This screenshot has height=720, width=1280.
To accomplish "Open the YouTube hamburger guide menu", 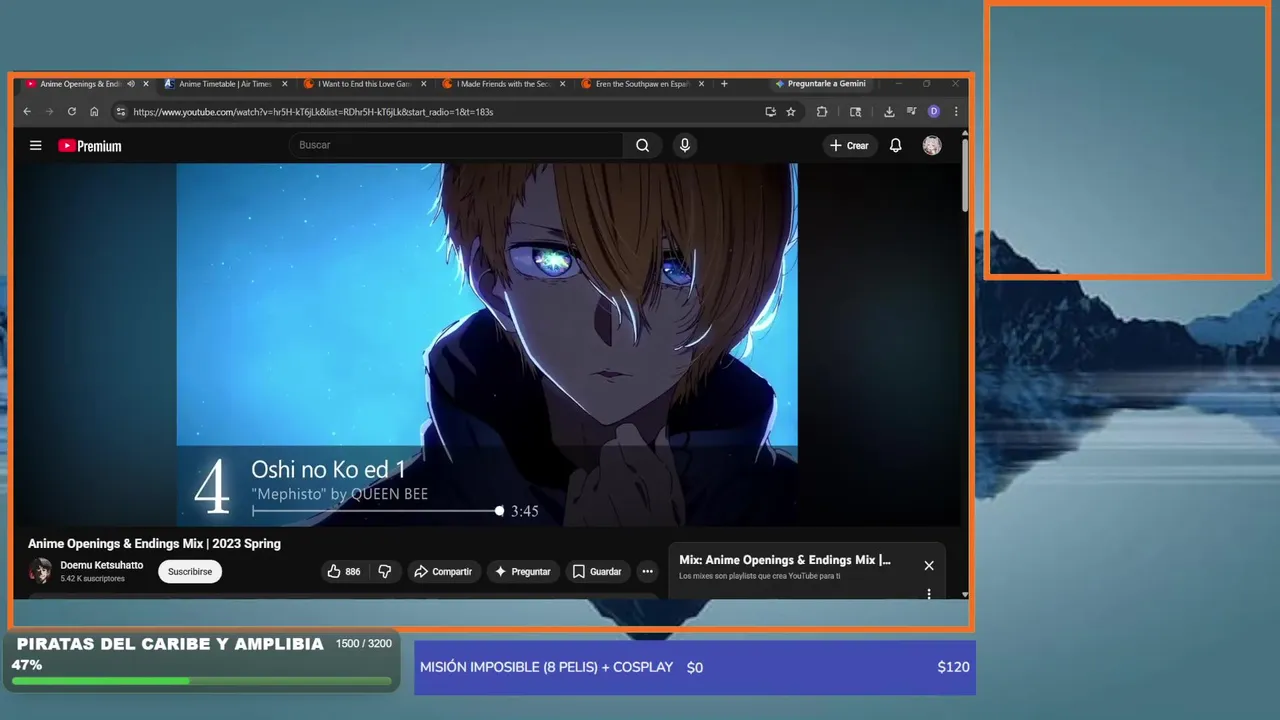I will click(x=36, y=146).
